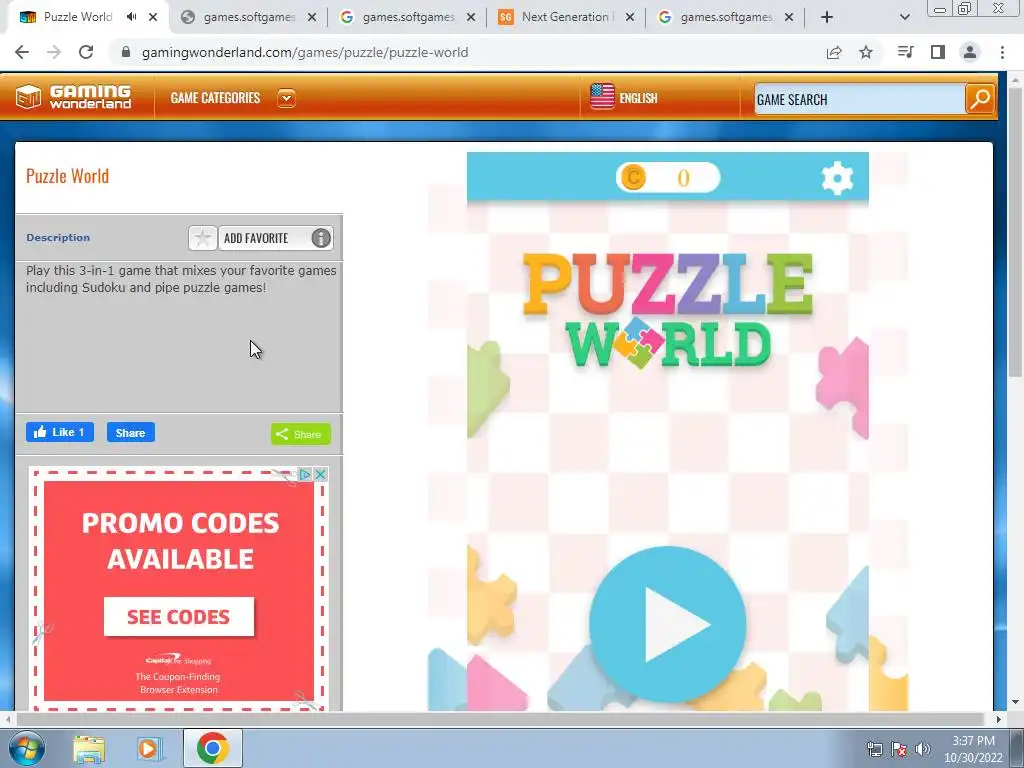Open the Chrome three-dot menu

1002,52
